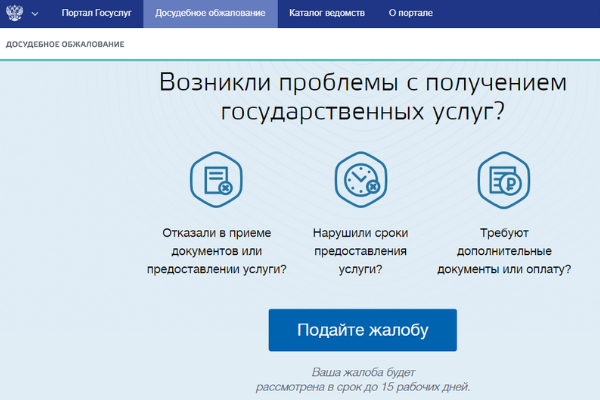
Task: Go to О портале menu item
Action: coord(411,13)
